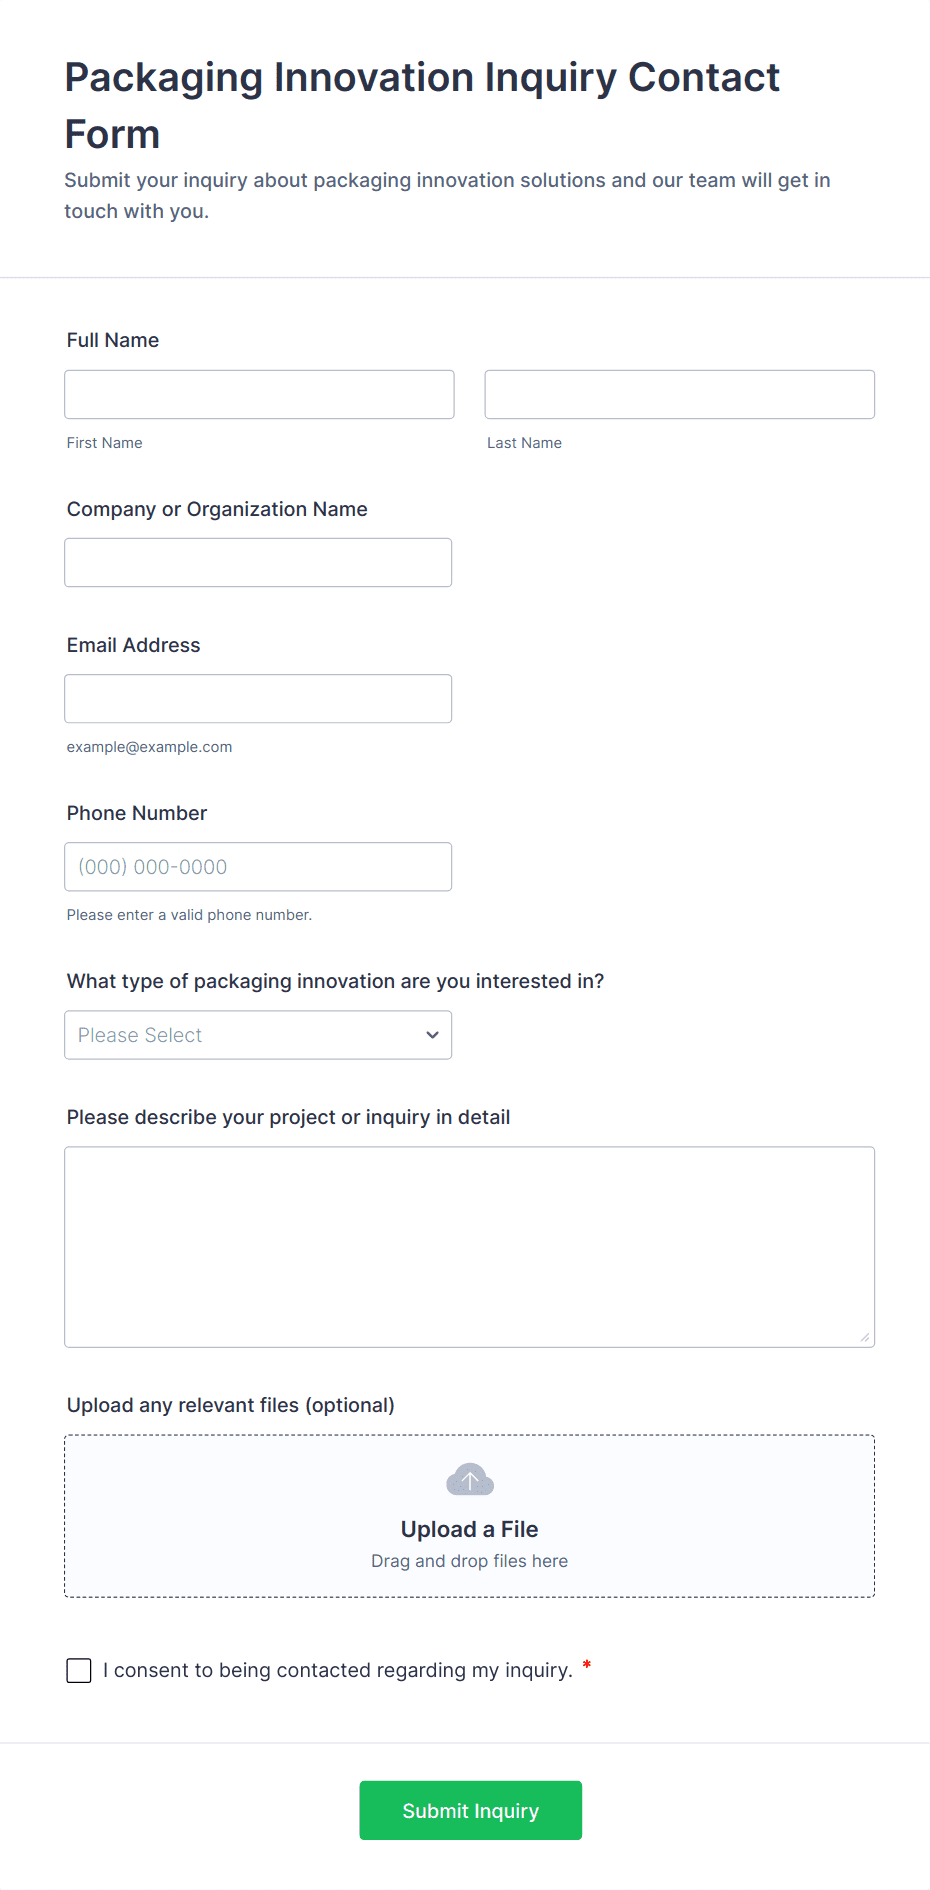This screenshot has width=930, height=1890.
Task: Click the consent to being contacted label text
Action: tap(338, 1670)
